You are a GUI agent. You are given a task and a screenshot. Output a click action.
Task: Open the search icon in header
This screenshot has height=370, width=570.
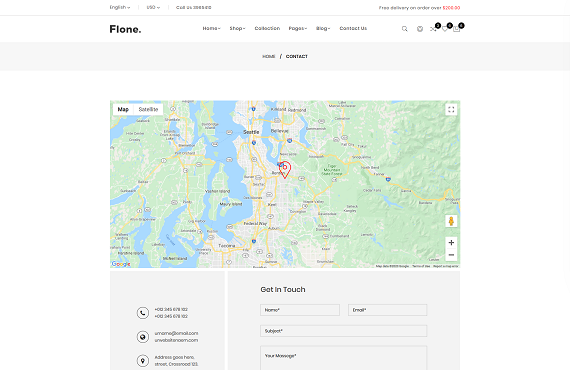[x=405, y=29]
